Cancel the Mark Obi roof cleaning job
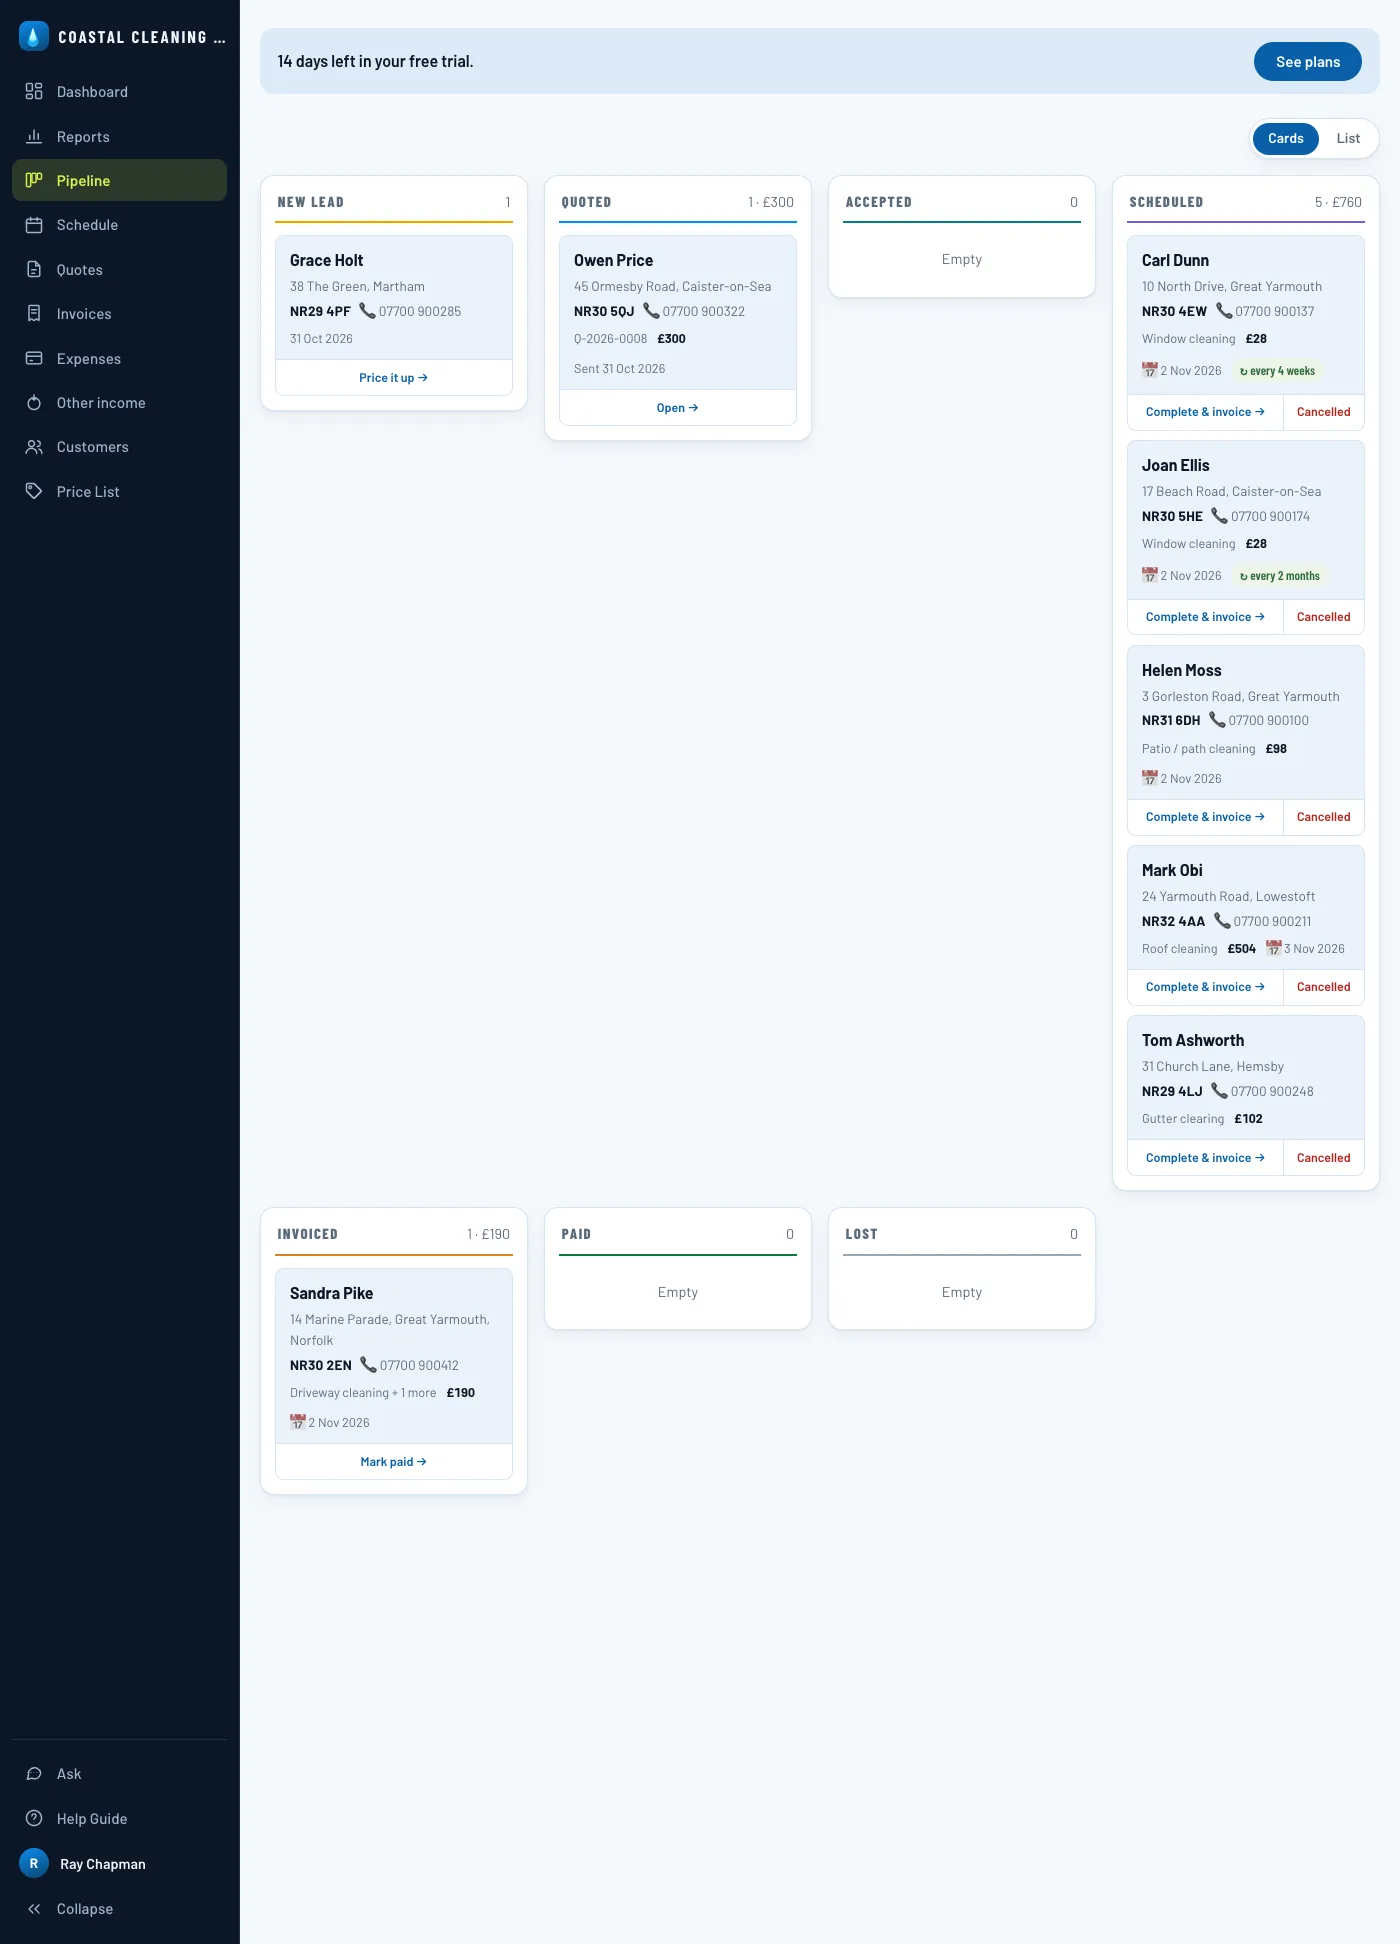The width and height of the screenshot is (1400, 1944). (1324, 987)
